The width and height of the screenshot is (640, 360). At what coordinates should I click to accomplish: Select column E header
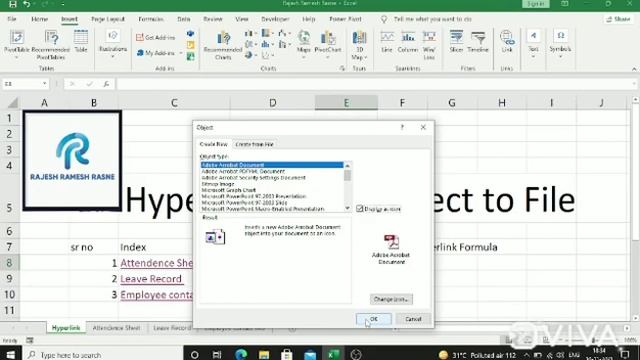point(346,103)
